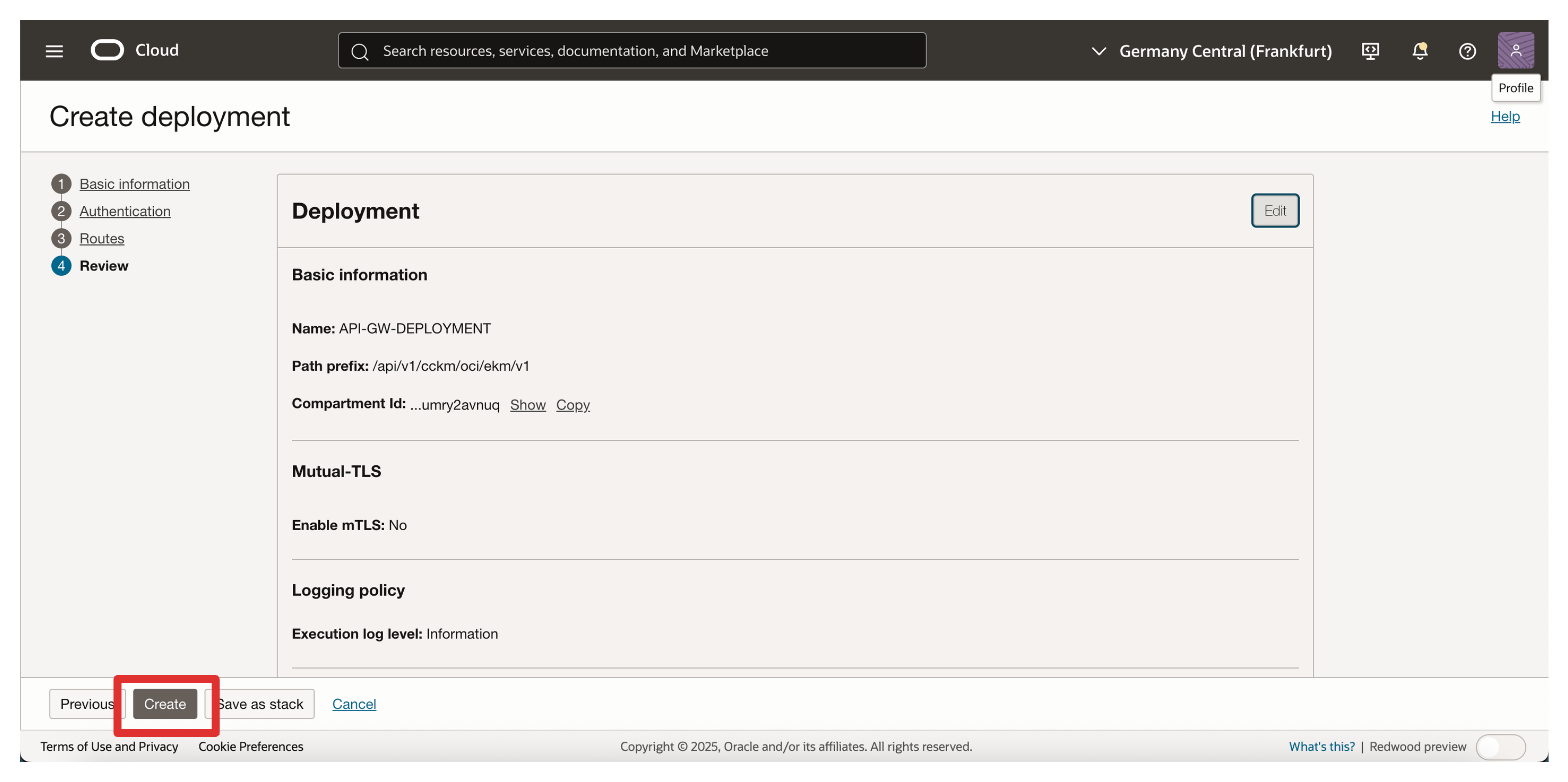Click the search resources input field

pyautogui.click(x=640, y=51)
